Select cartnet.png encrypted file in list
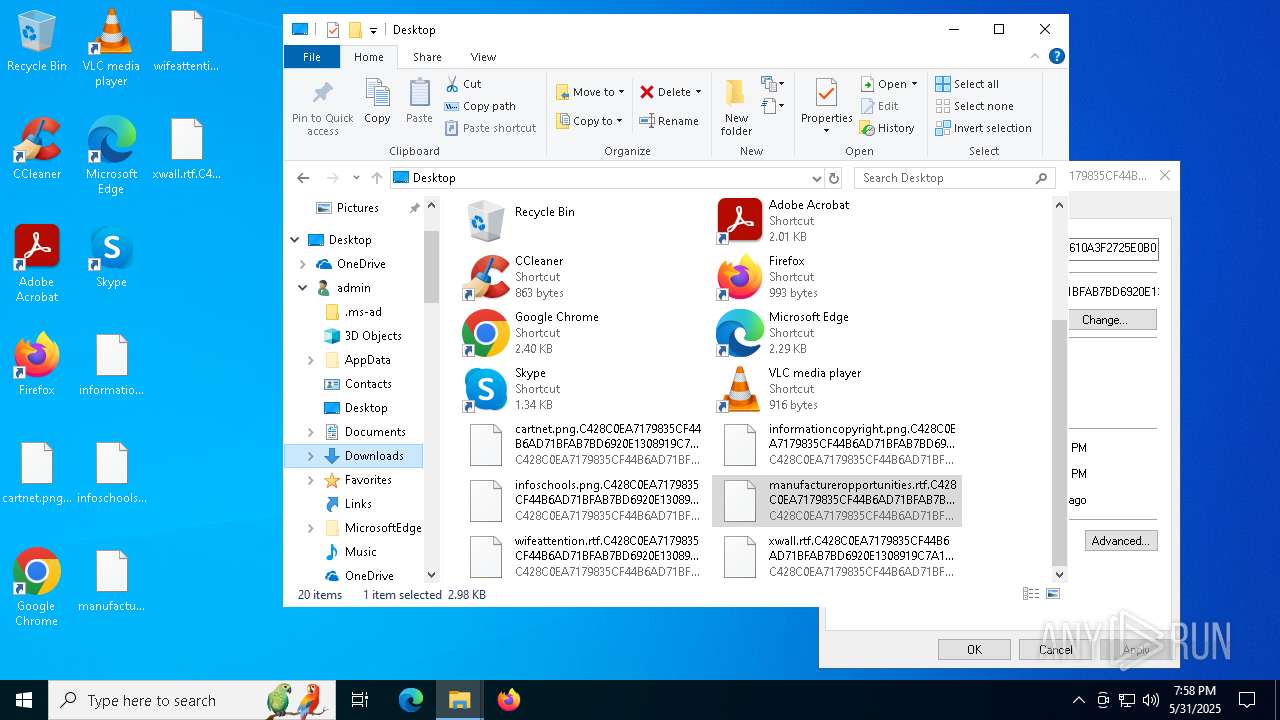Screen dimensions: 1280x720 pyautogui.click(x=582, y=445)
